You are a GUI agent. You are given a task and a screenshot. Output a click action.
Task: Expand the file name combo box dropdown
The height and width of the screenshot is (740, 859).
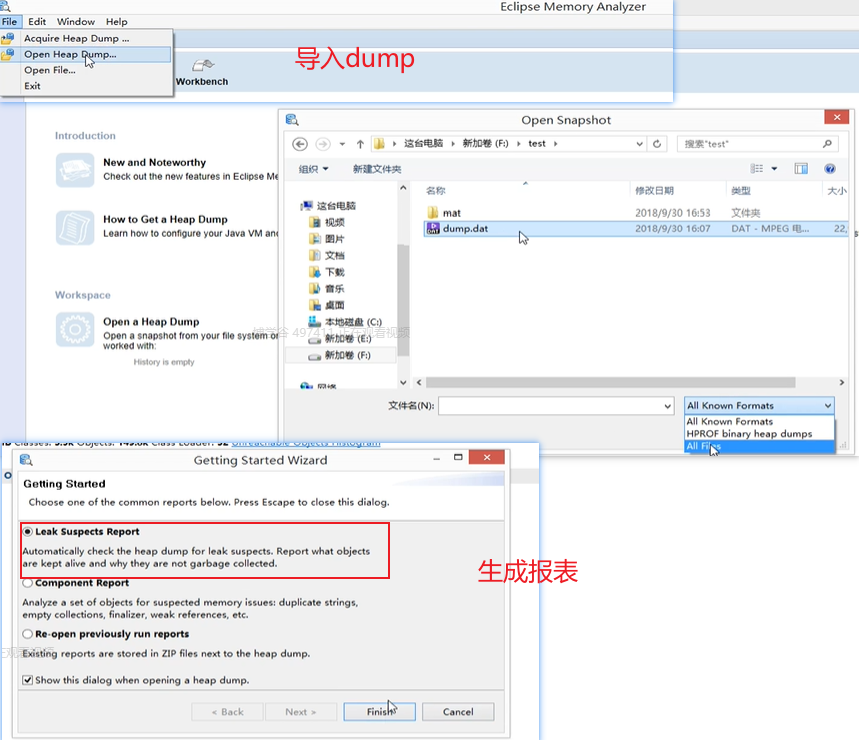[667, 406]
